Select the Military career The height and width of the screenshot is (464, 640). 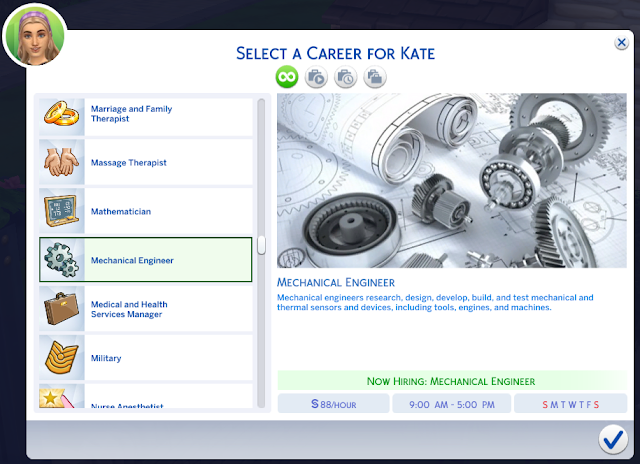point(146,357)
